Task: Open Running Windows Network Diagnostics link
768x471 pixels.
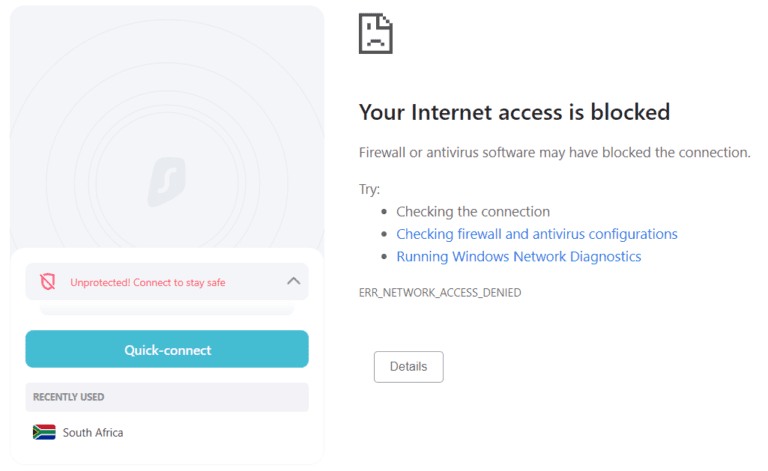Action: [518, 257]
